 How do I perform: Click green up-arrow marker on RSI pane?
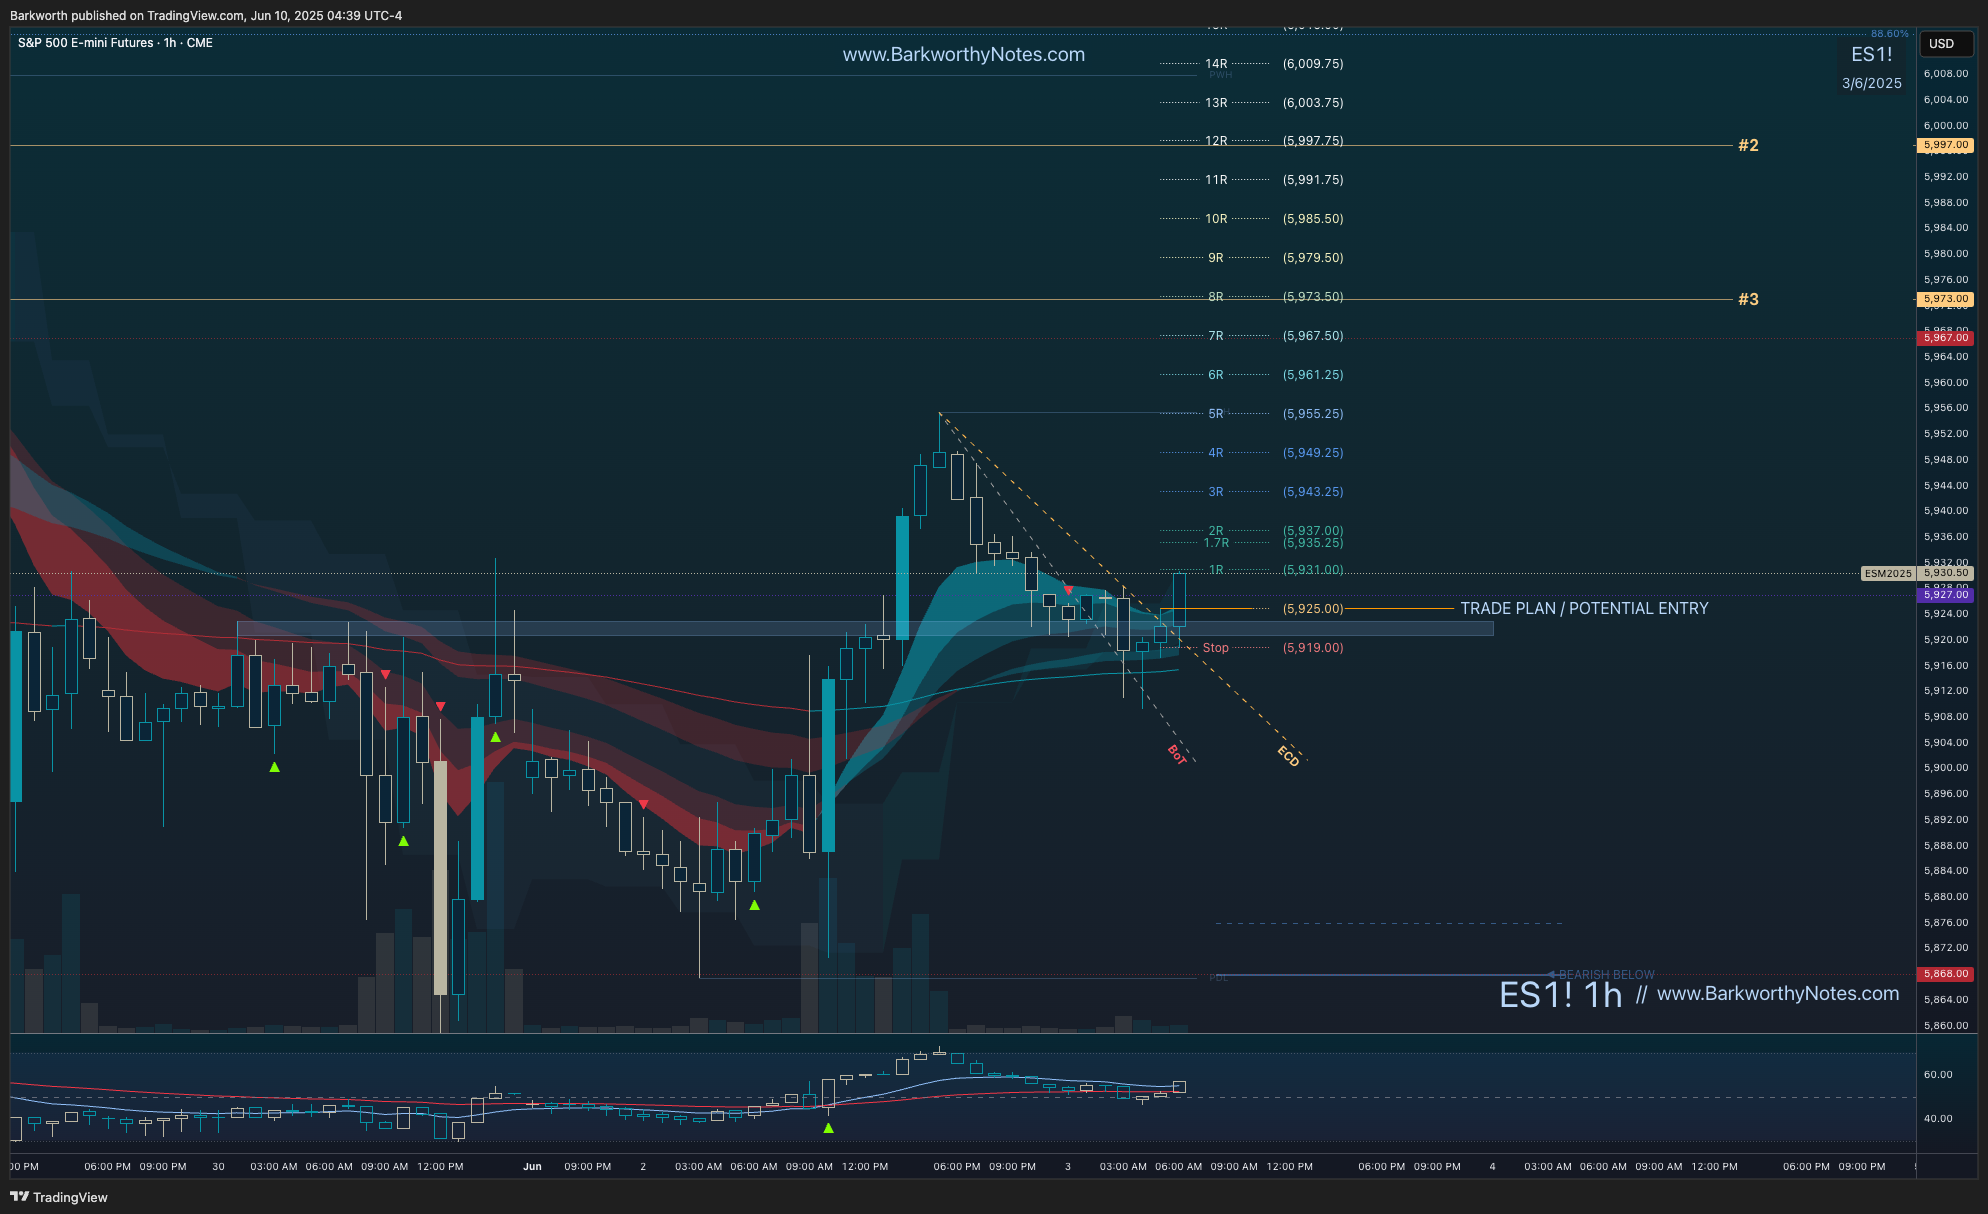coord(828,1128)
